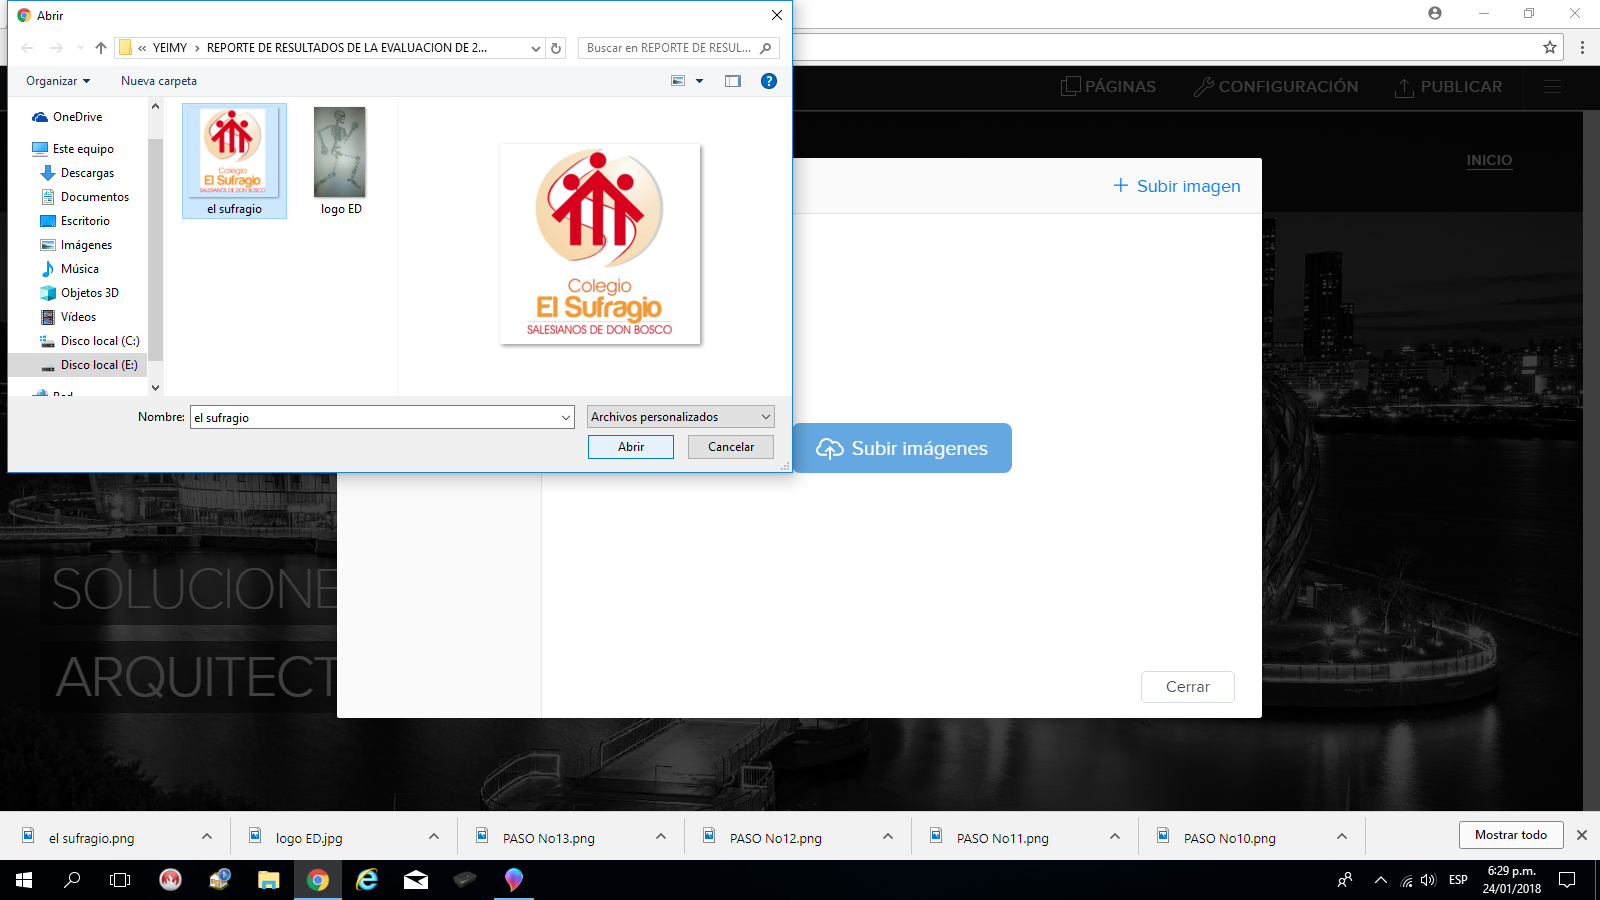Go up one folder level
Viewport: 1600px width, 900px height.
101,48
